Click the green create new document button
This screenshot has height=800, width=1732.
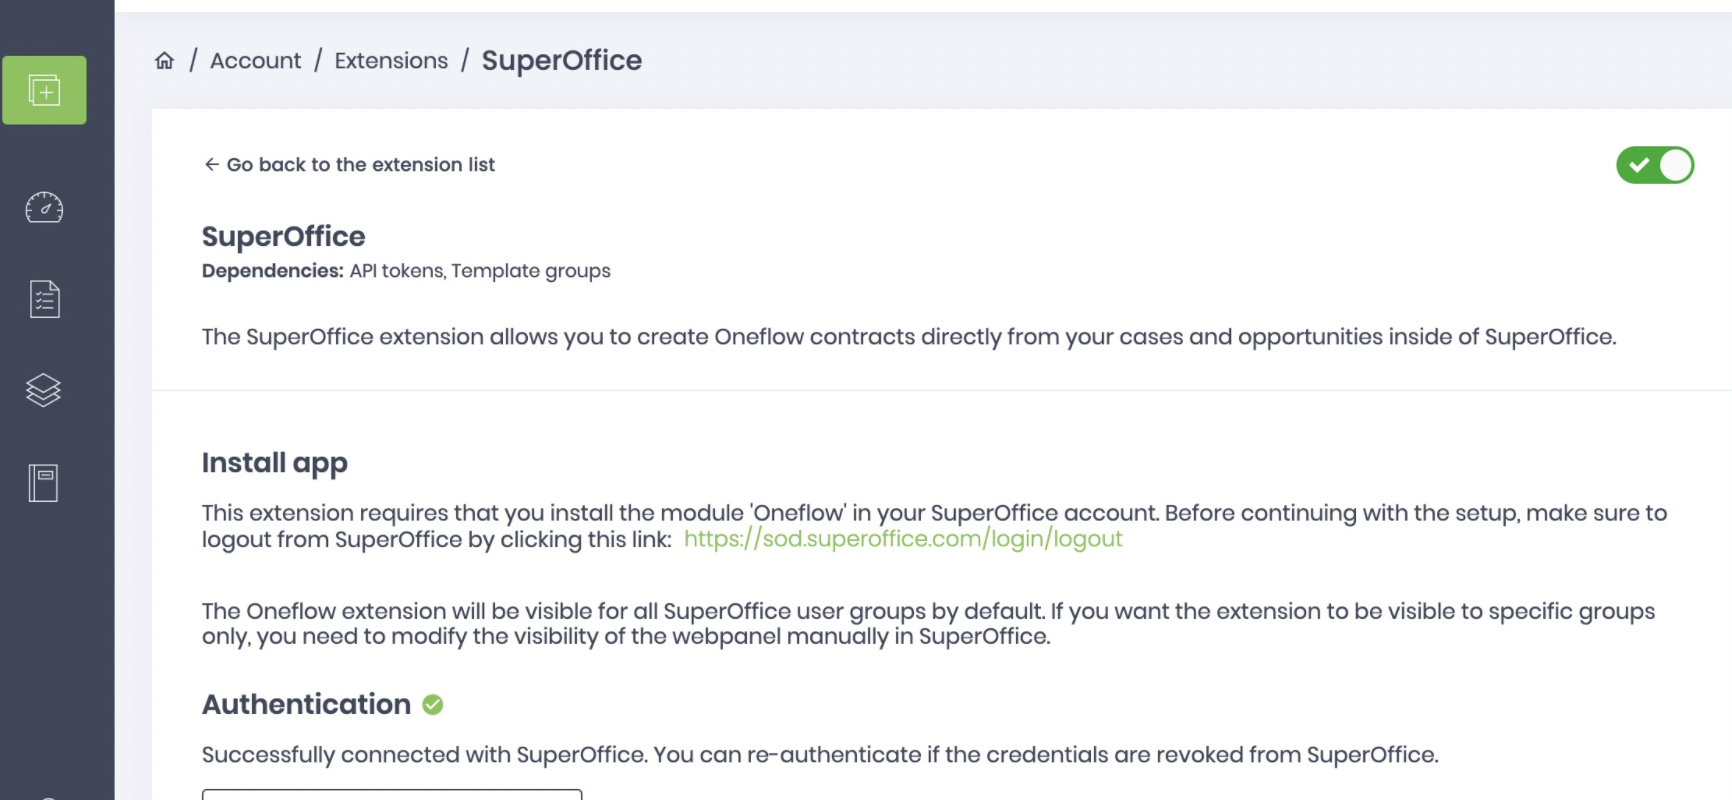tap(44, 90)
